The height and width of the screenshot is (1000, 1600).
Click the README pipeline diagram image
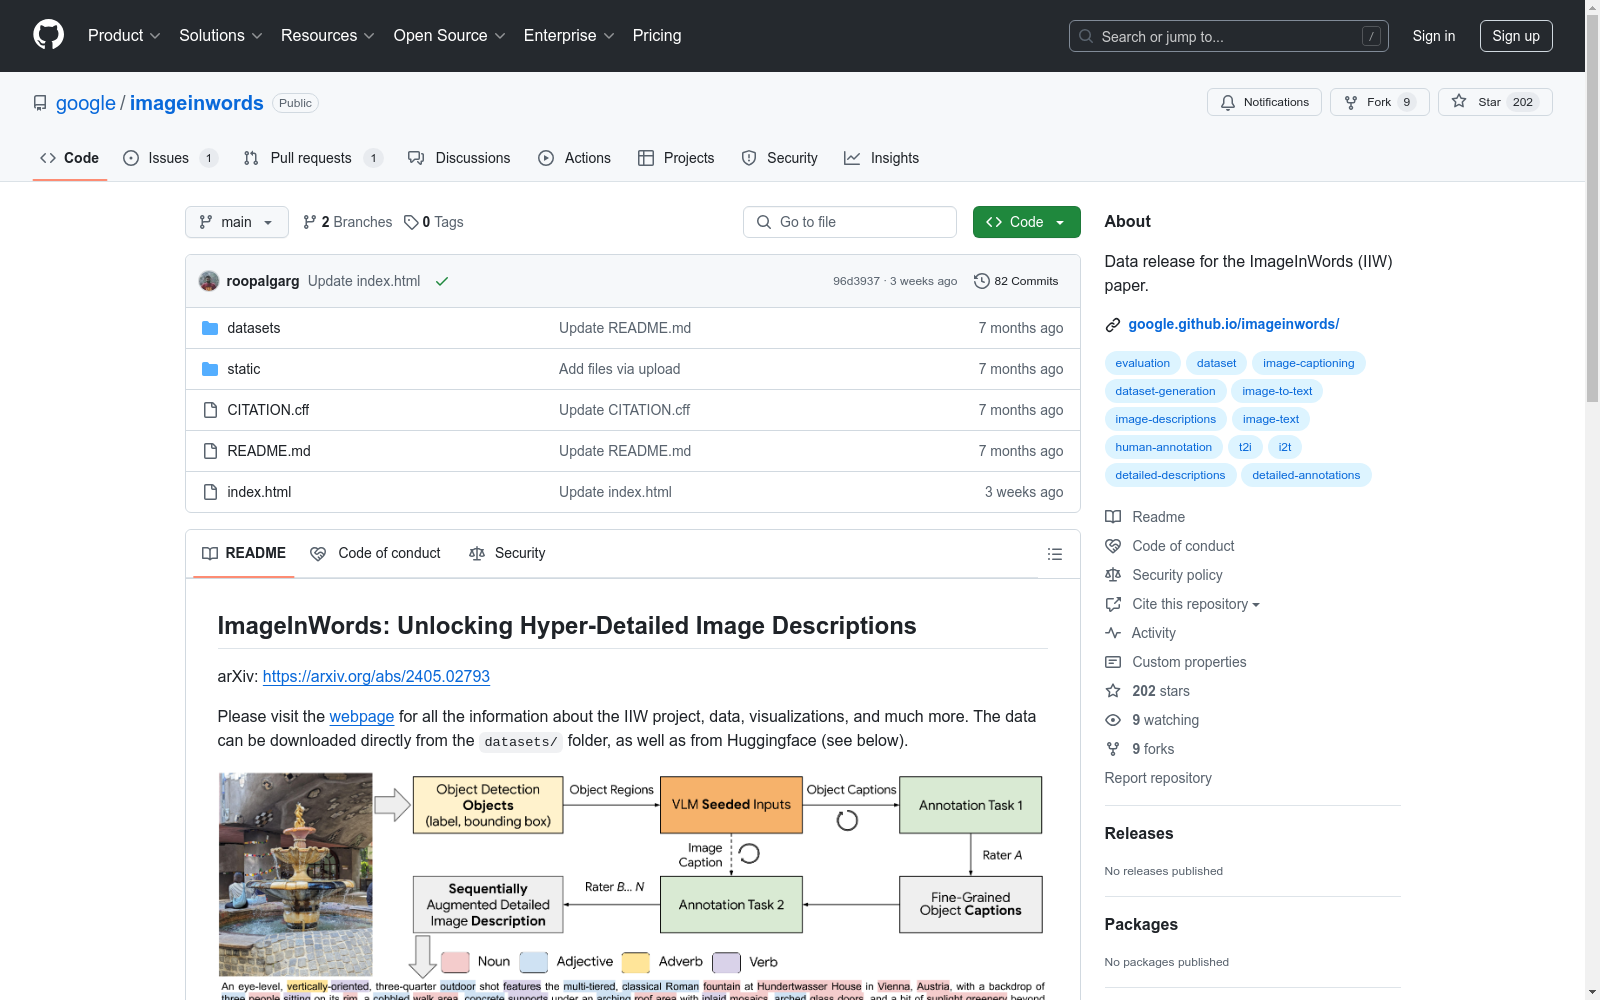point(632,885)
